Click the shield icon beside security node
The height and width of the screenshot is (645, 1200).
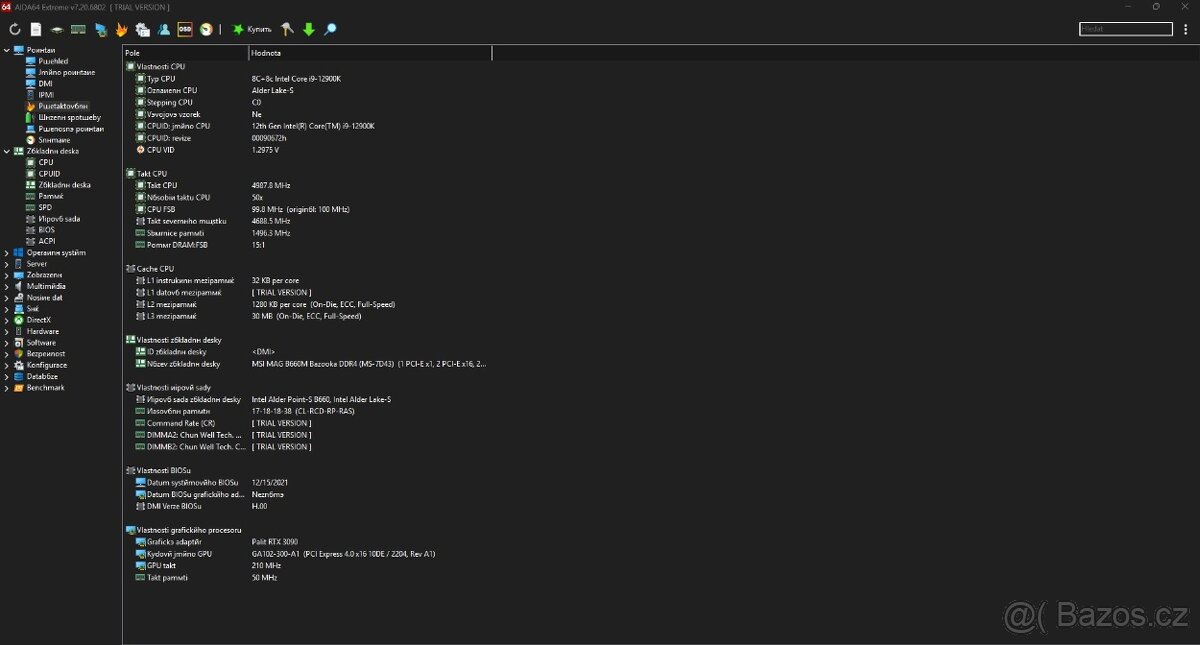click(18, 354)
